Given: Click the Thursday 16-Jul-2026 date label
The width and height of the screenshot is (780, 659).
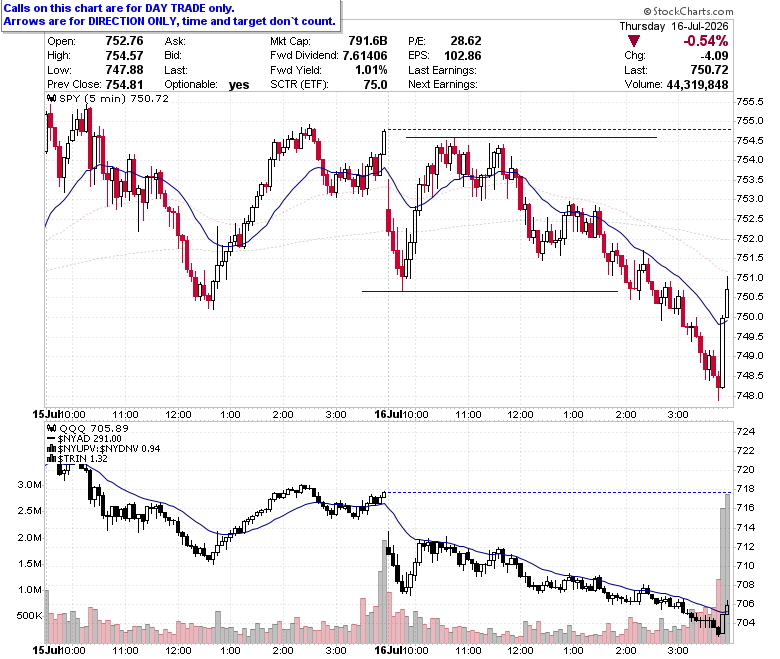Looking at the screenshot, I should 674,26.
